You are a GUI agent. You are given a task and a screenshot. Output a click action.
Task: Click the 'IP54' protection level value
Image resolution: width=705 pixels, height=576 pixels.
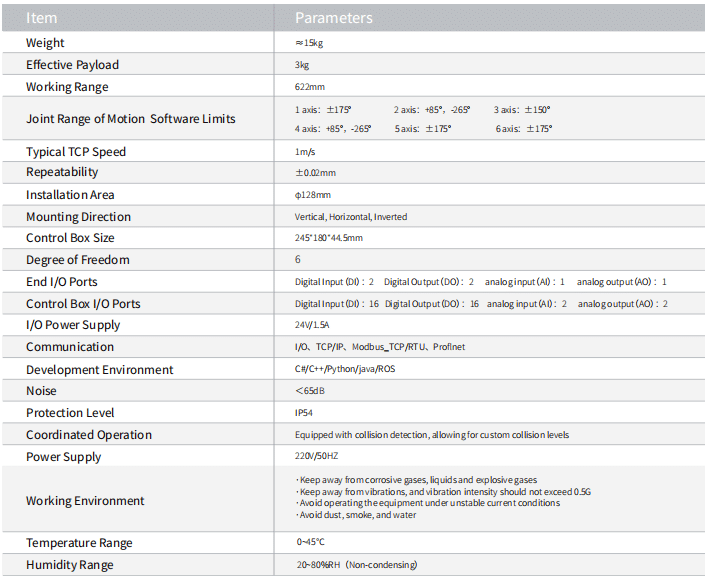pos(305,413)
